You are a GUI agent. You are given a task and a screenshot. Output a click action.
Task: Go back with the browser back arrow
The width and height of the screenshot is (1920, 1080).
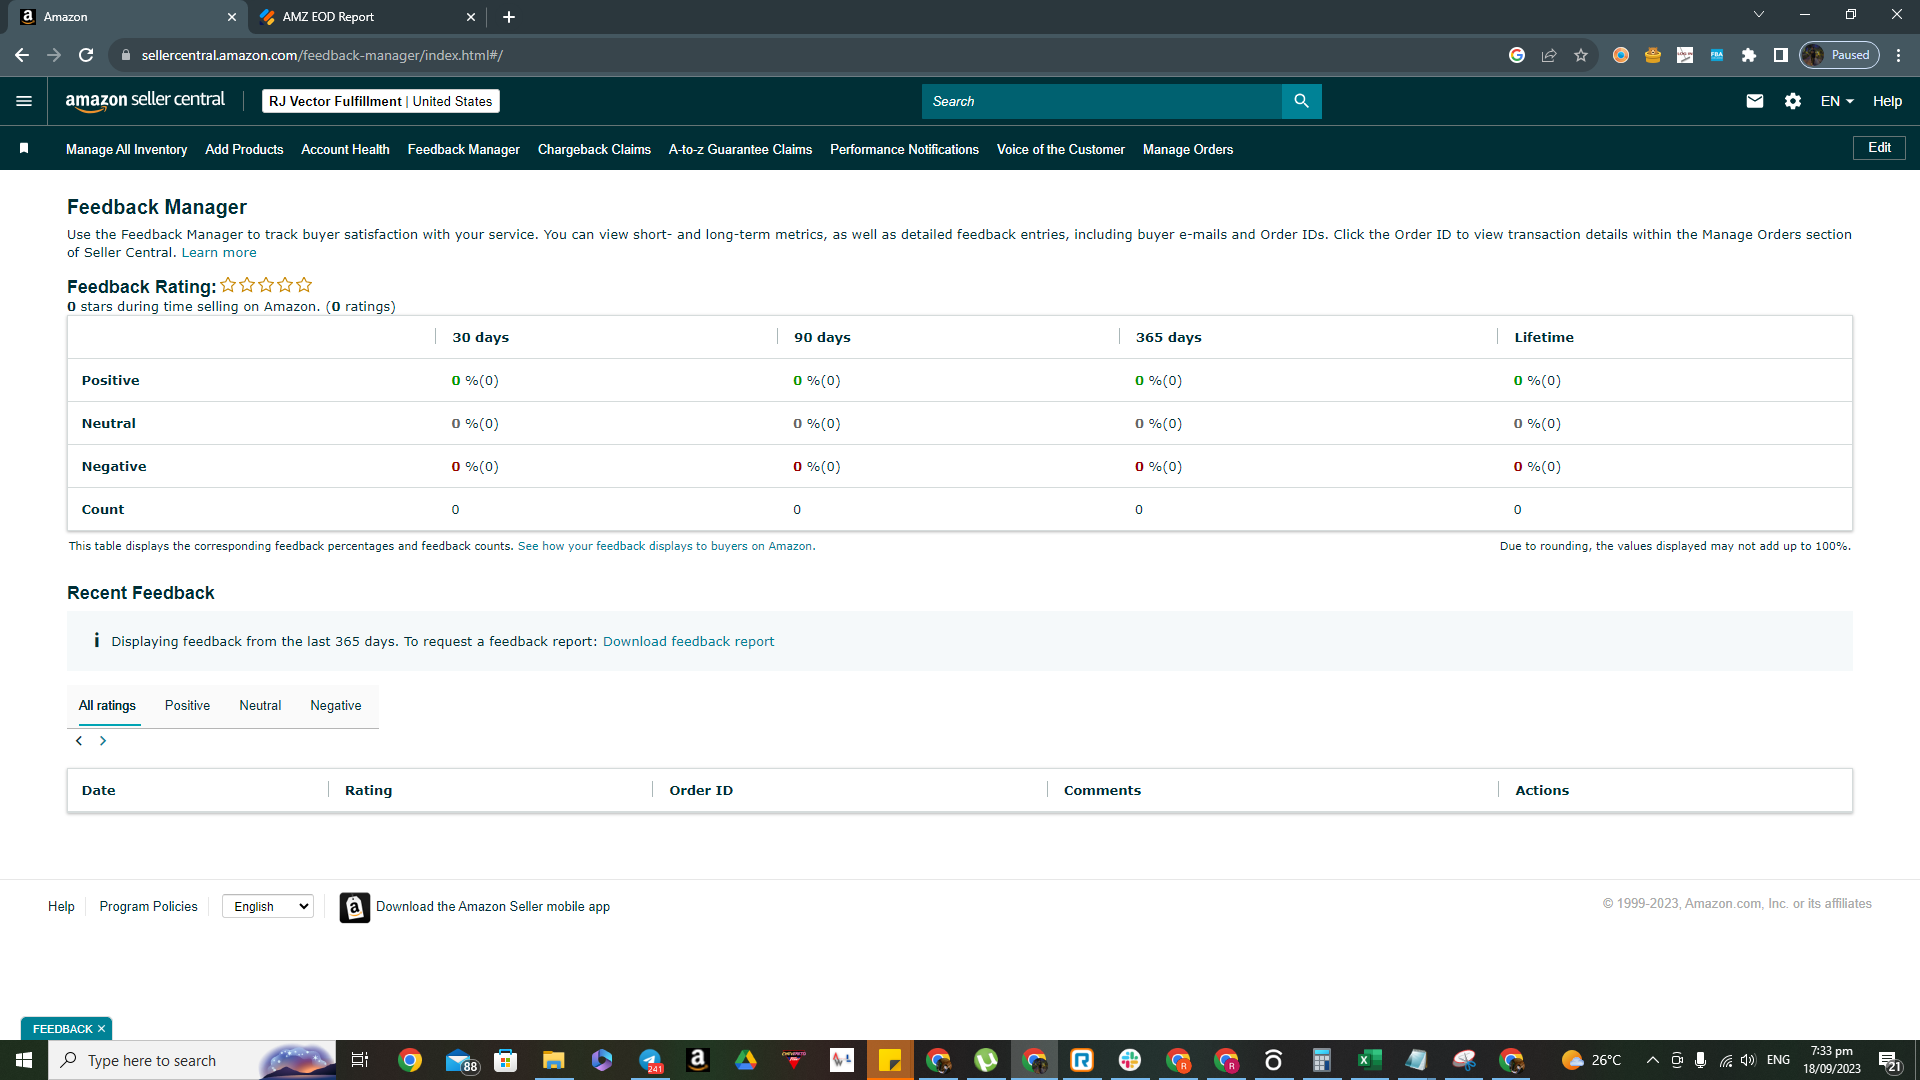(x=22, y=55)
